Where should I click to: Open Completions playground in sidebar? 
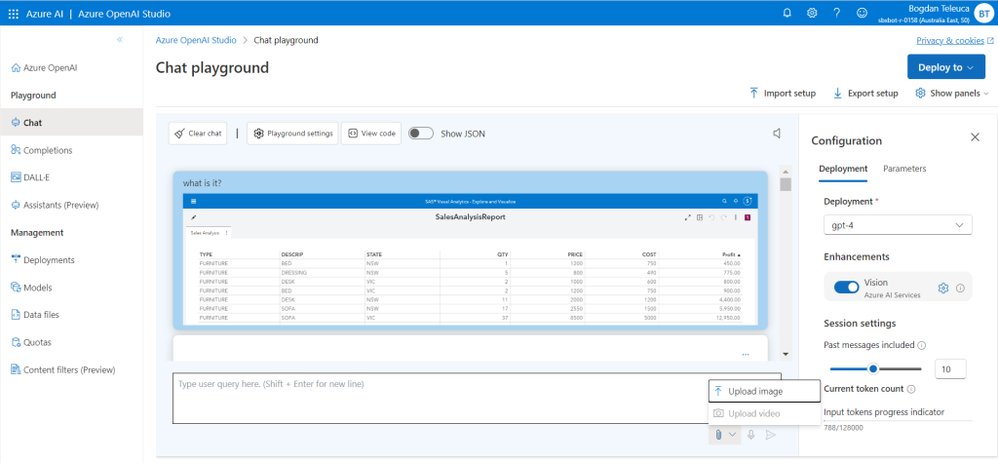pos(41,150)
